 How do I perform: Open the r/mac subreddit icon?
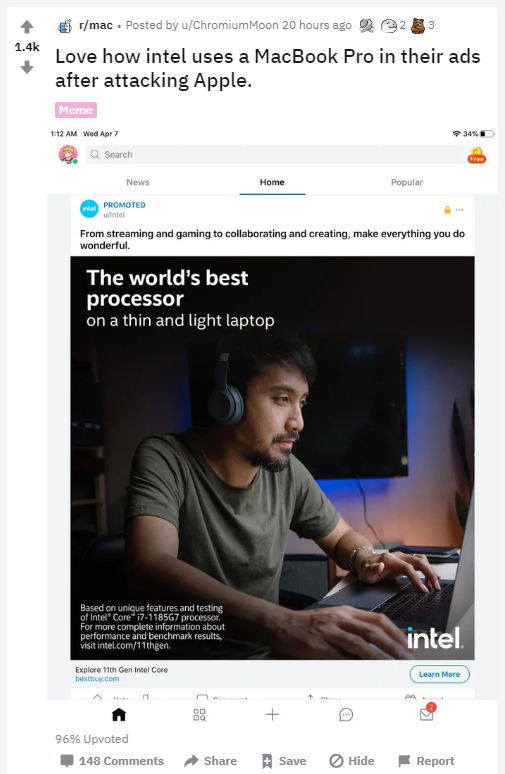(x=65, y=26)
